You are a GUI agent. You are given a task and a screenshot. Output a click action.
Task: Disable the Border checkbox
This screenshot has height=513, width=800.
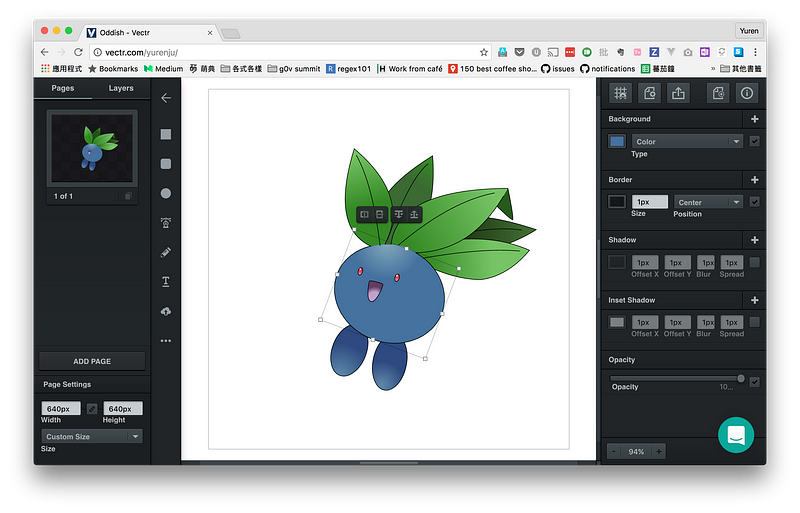pos(754,202)
